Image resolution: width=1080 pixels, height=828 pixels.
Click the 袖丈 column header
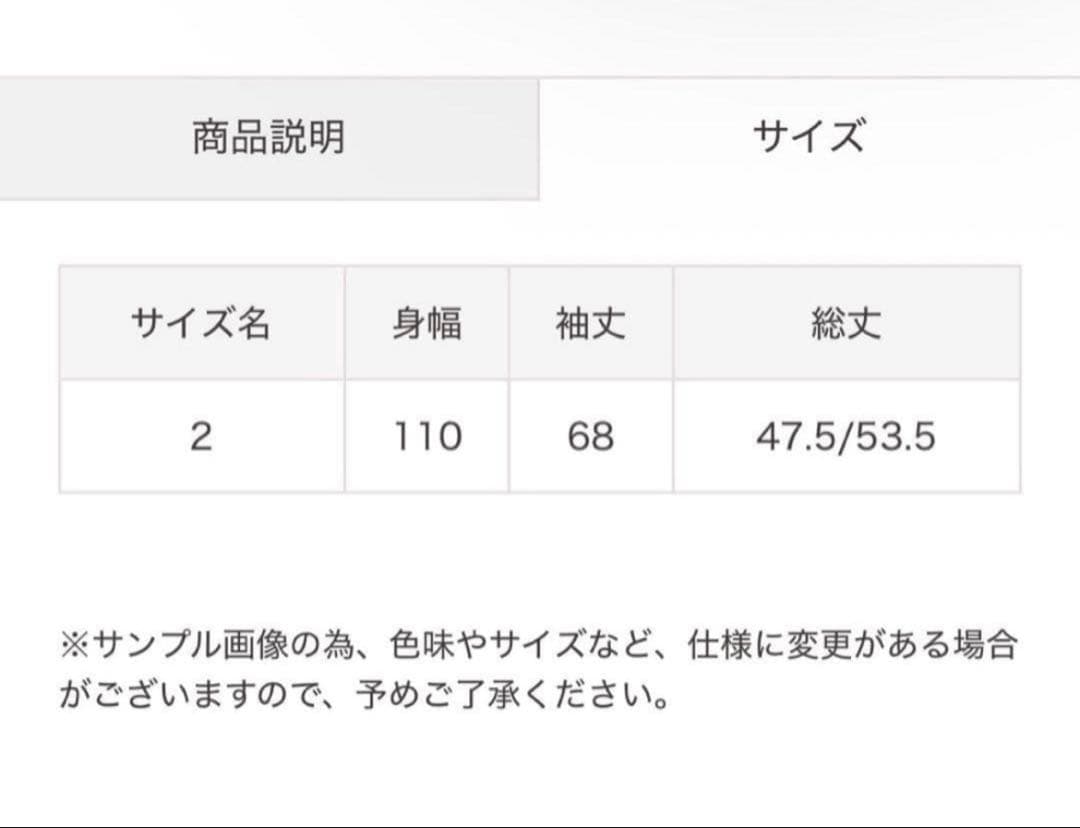(591, 323)
